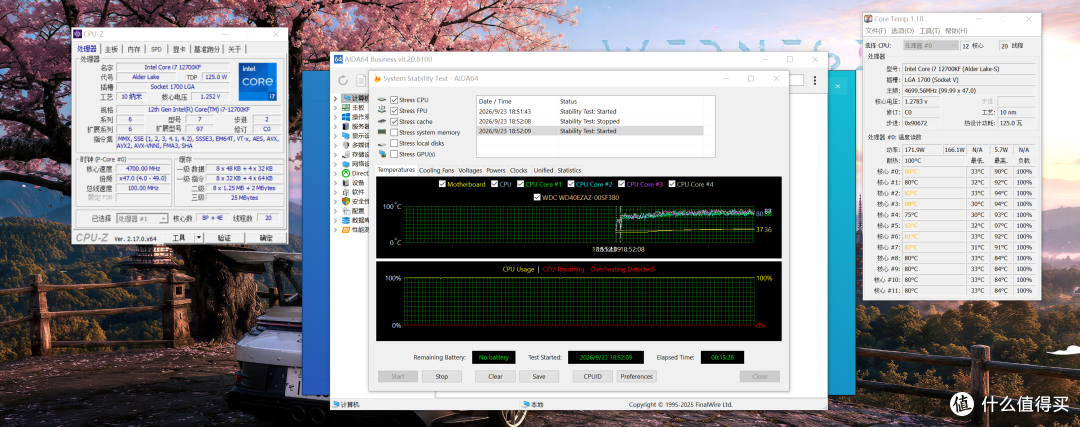Select the 存储设备 tree icon

pos(346,154)
